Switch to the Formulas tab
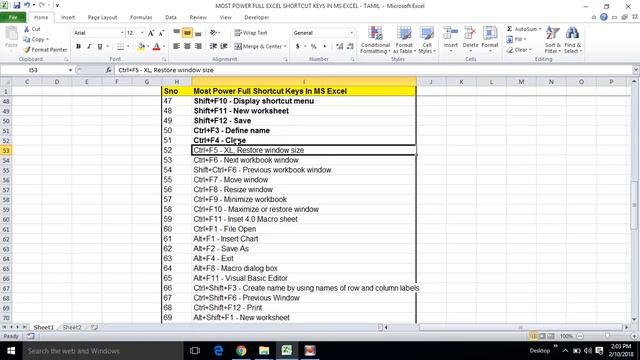The image size is (640, 360). (x=141, y=17)
